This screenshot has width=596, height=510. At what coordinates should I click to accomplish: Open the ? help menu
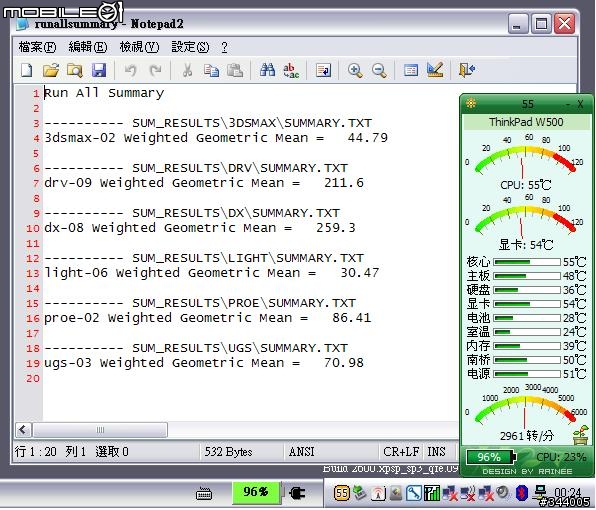224,47
